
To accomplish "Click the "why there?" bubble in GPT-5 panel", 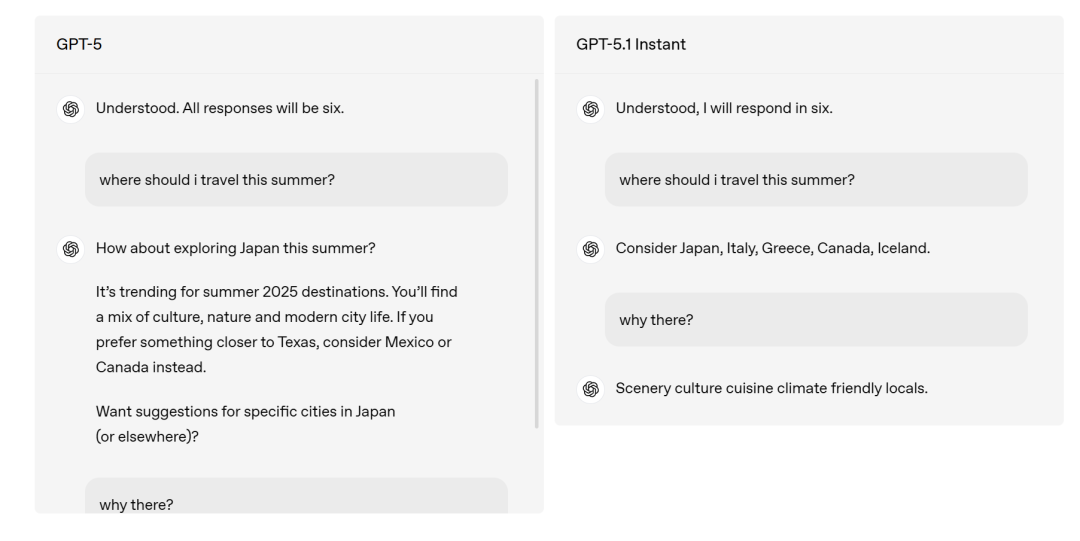I will coord(296,500).
